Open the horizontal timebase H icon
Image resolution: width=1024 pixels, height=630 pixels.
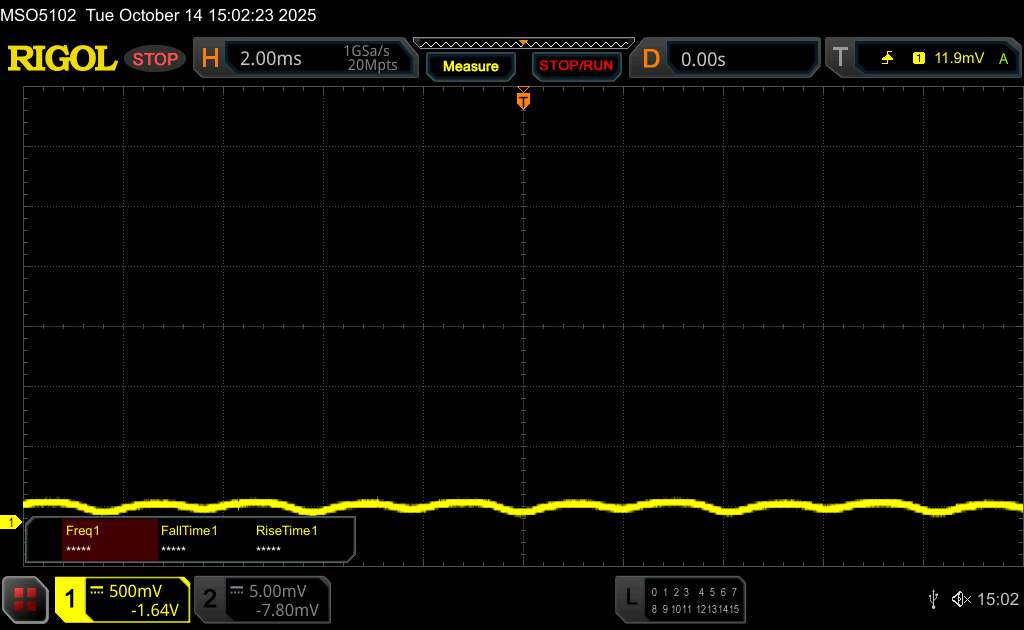(210, 59)
